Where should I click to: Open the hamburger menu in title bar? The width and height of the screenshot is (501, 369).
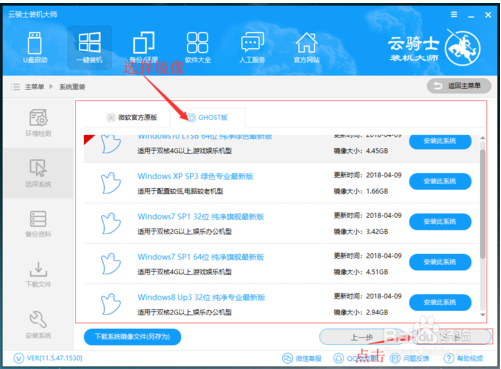(x=454, y=15)
